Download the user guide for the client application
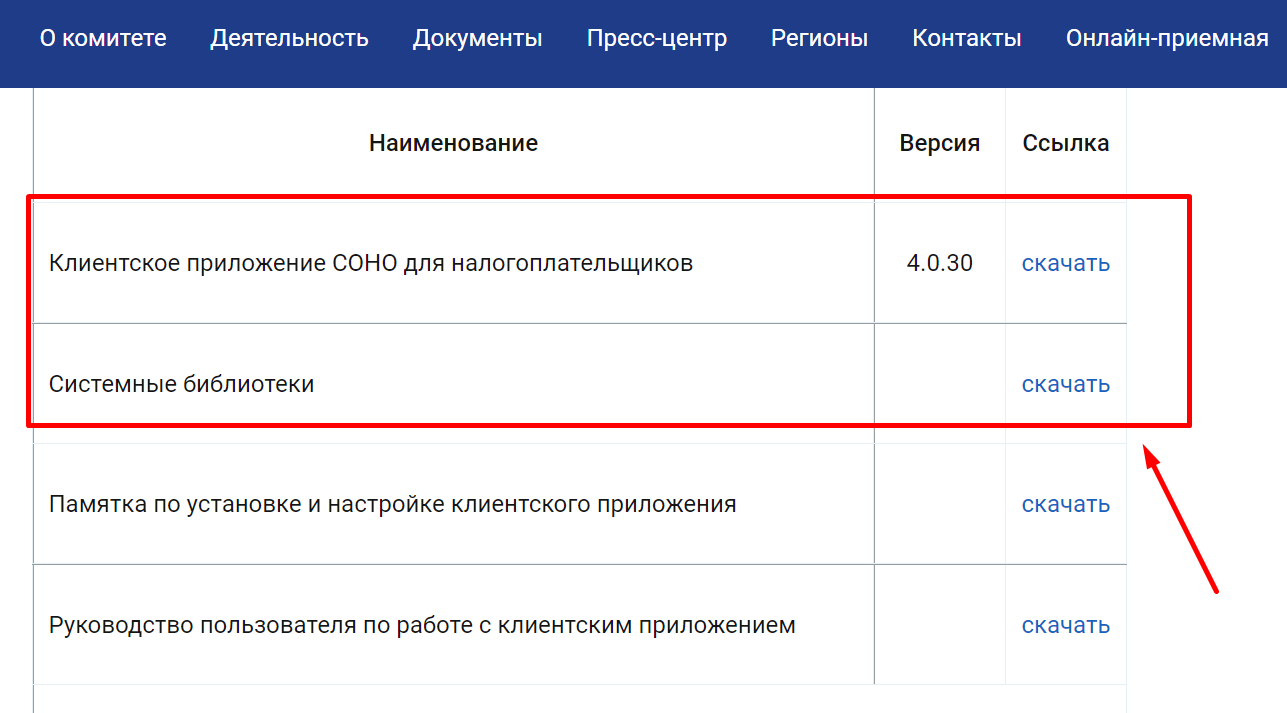This screenshot has width=1287, height=713. tap(1065, 625)
